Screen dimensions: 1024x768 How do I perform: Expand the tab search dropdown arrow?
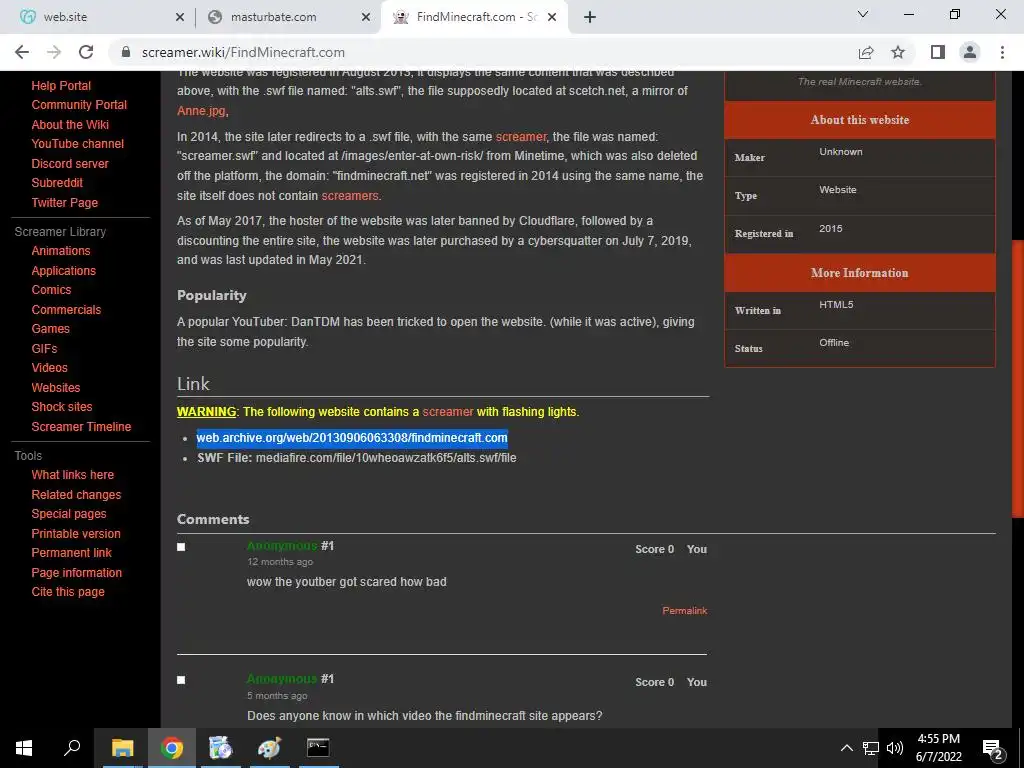click(x=863, y=14)
